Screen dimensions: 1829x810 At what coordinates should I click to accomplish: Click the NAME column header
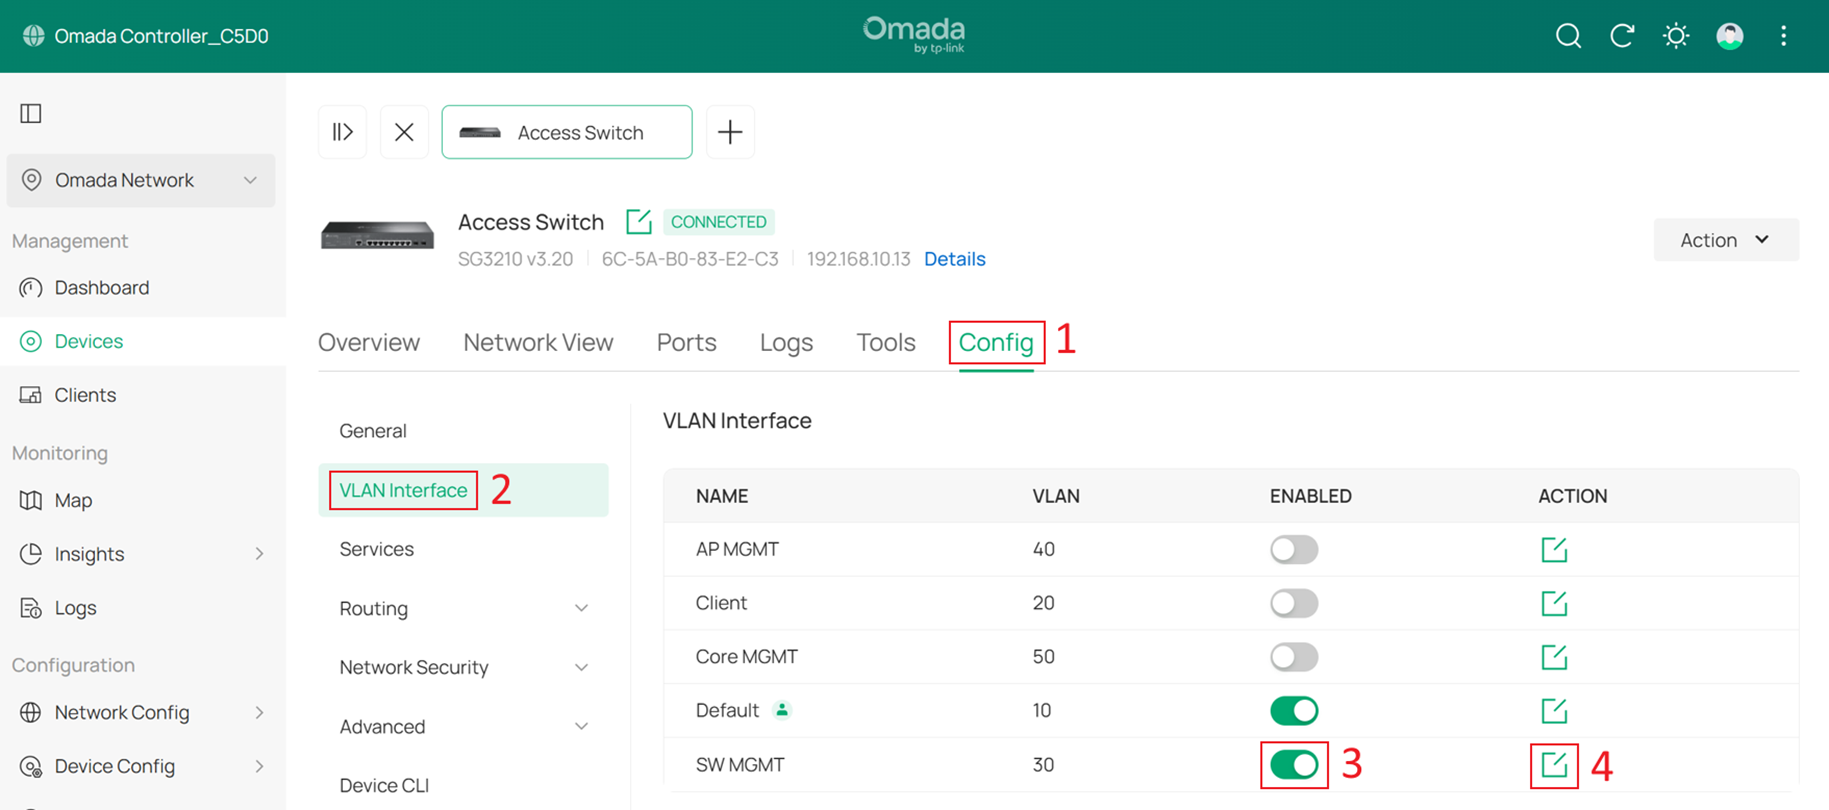click(x=722, y=496)
